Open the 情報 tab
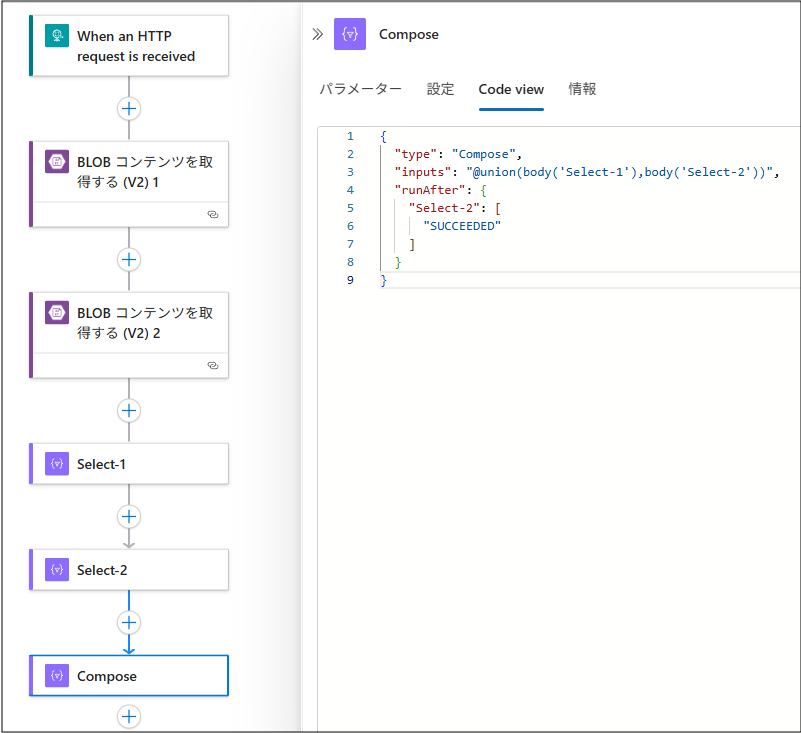 (x=582, y=89)
